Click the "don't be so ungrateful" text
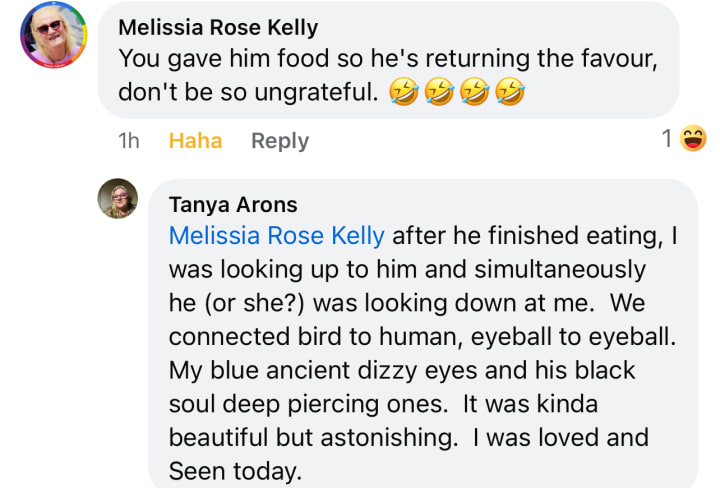Viewport: 720px width, 488px height. (248, 93)
